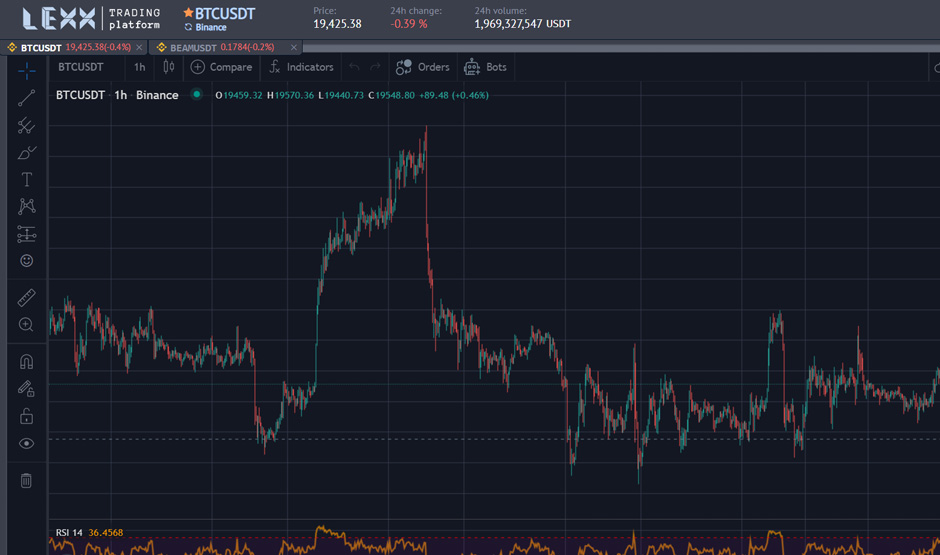The width and height of the screenshot is (940, 555).
Task: Toggle lock all drawing tools
Action: click(26, 416)
